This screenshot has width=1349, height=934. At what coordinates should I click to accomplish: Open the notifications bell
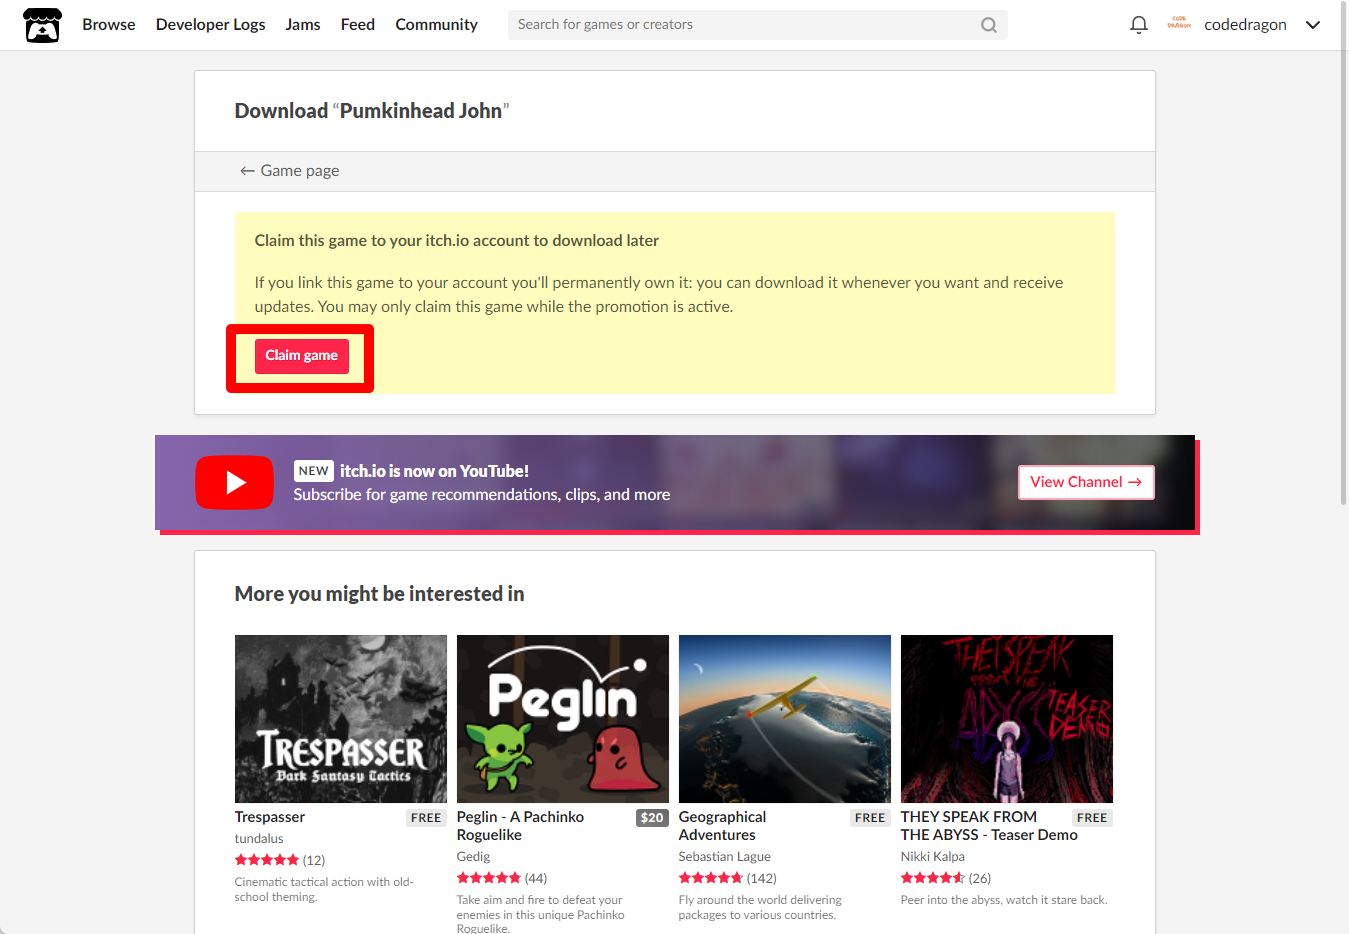click(1138, 25)
